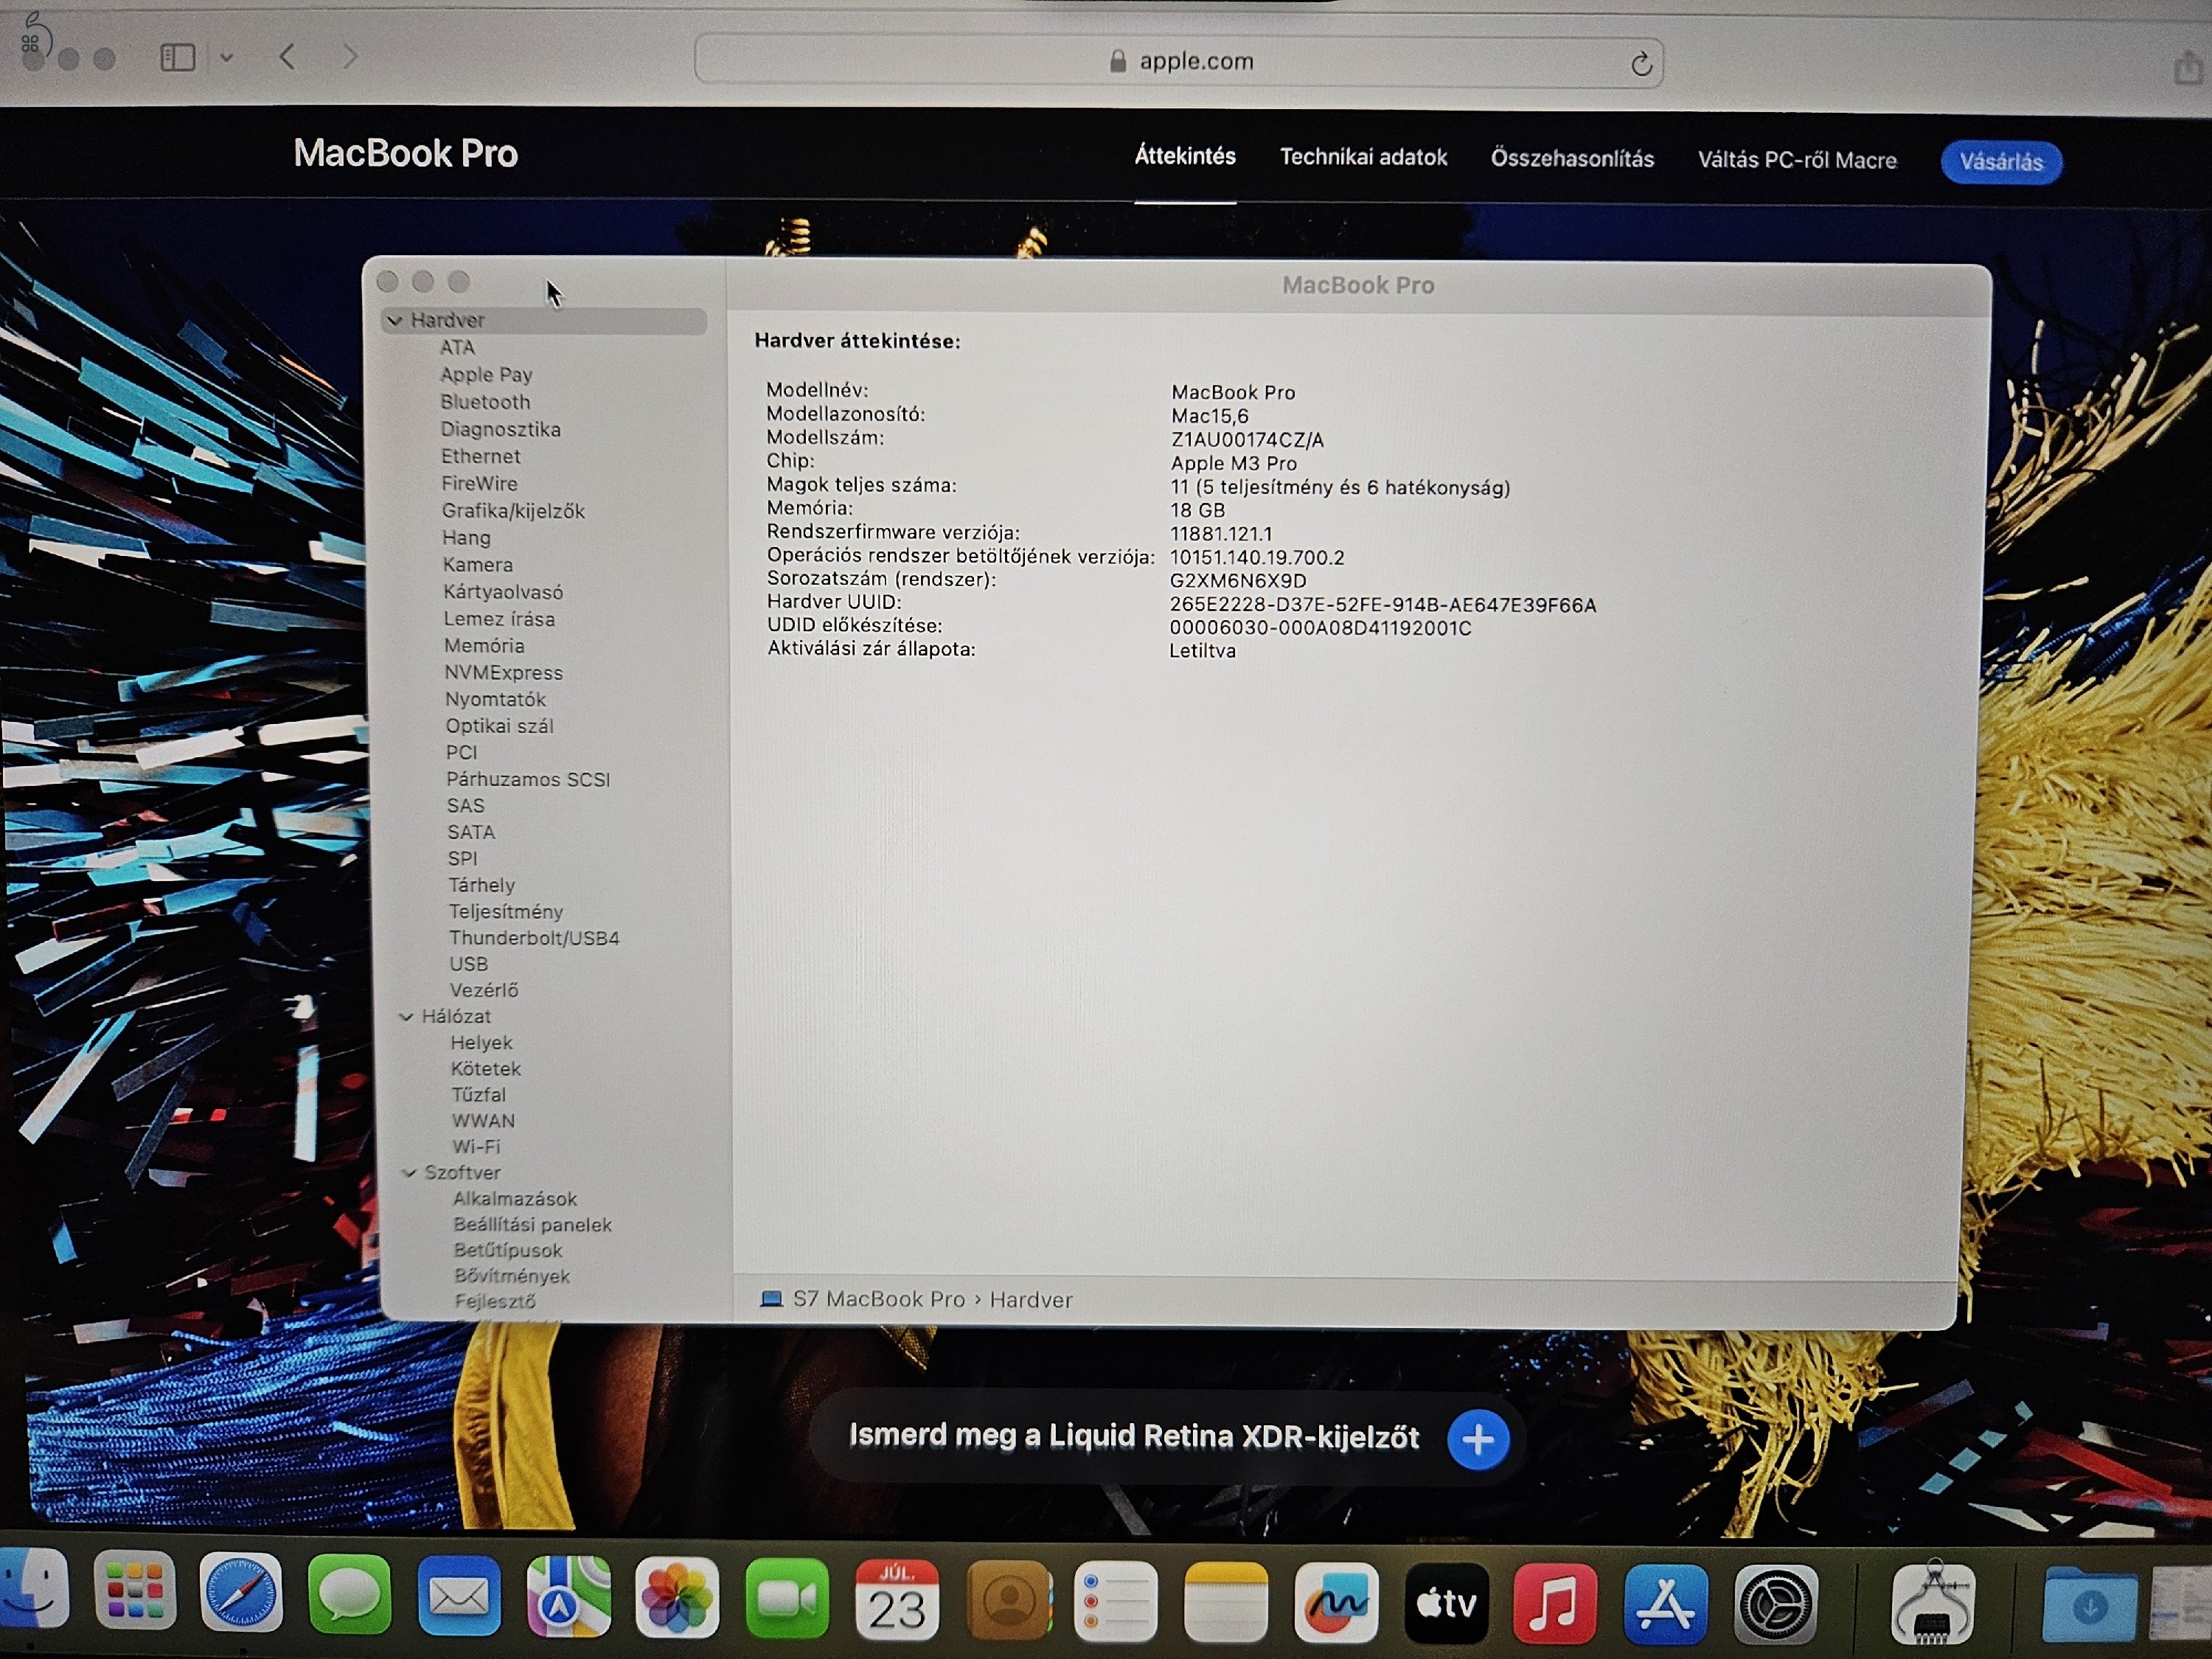Switch to Áttekintés tab
This screenshot has width=2212, height=1659.
(1185, 156)
